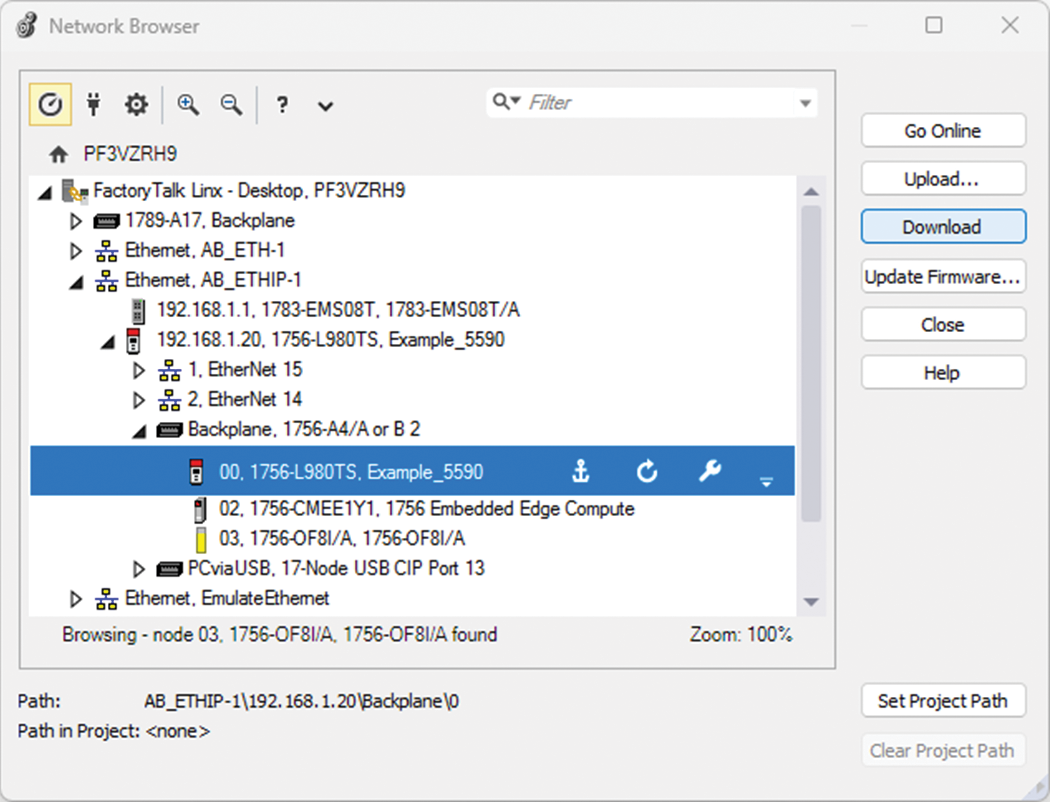Toggle the browse state icon in the toolbar

click(x=50, y=104)
